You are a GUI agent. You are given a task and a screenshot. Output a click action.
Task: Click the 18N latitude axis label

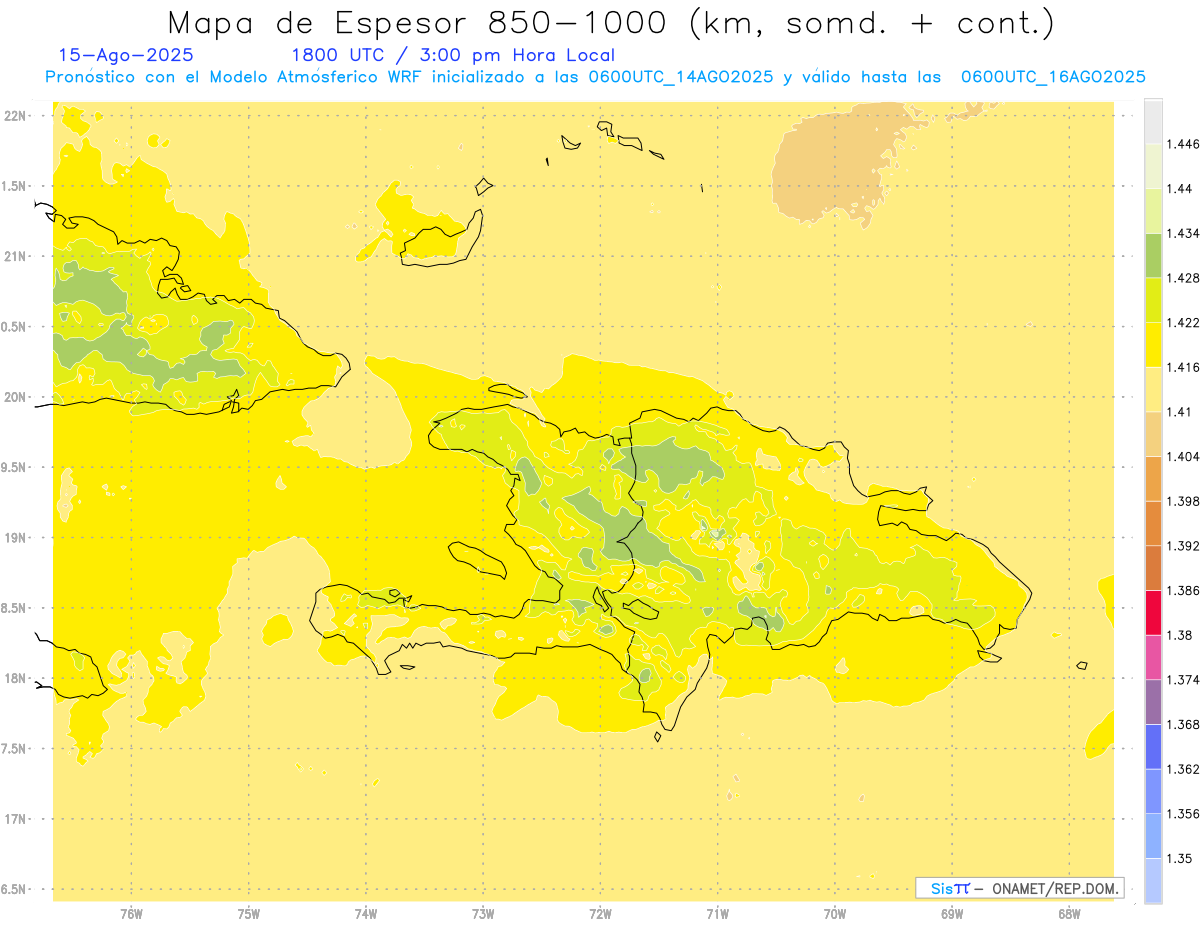(15, 678)
